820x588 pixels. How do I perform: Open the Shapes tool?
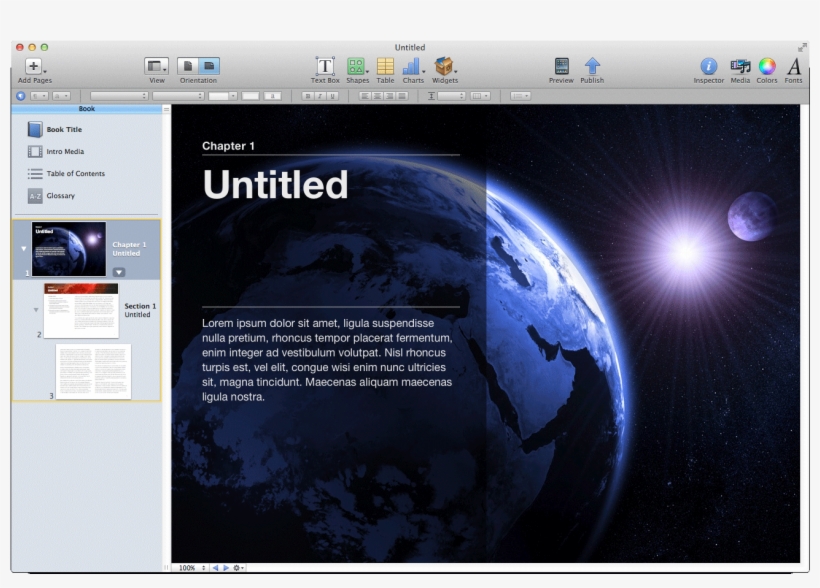tap(356, 66)
